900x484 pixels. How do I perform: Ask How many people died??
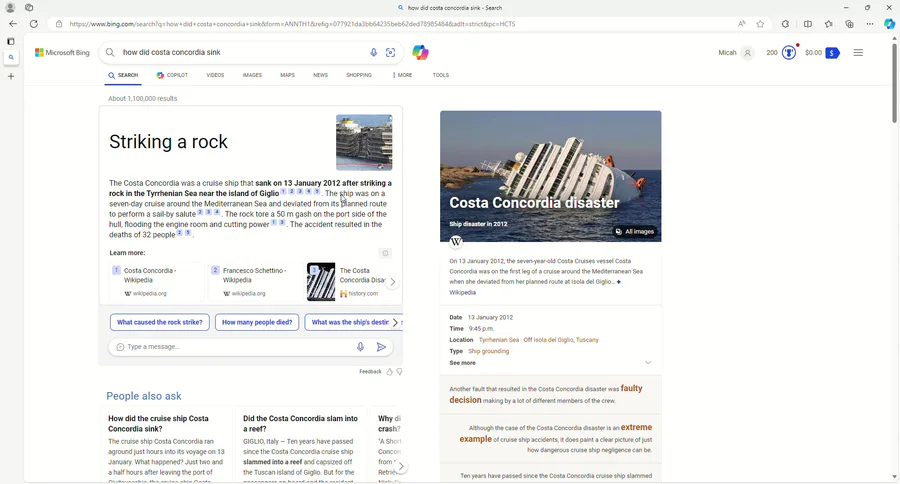[257, 322]
